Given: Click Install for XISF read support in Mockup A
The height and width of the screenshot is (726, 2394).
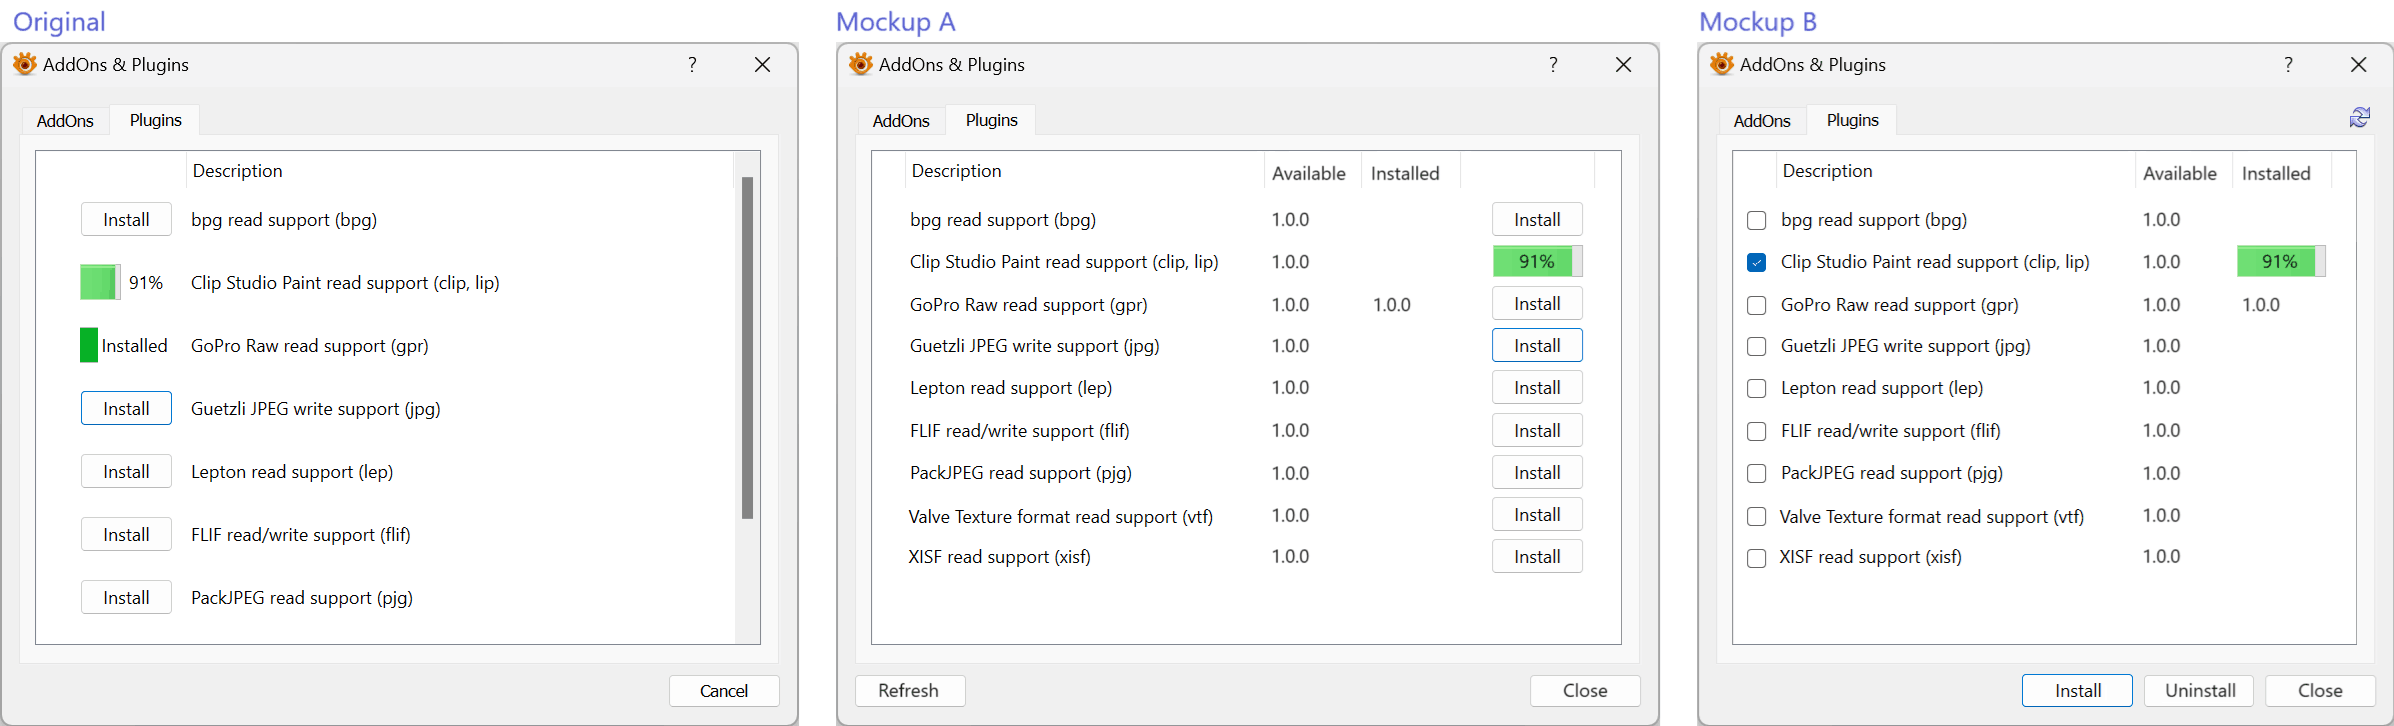Looking at the screenshot, I should (1536, 557).
